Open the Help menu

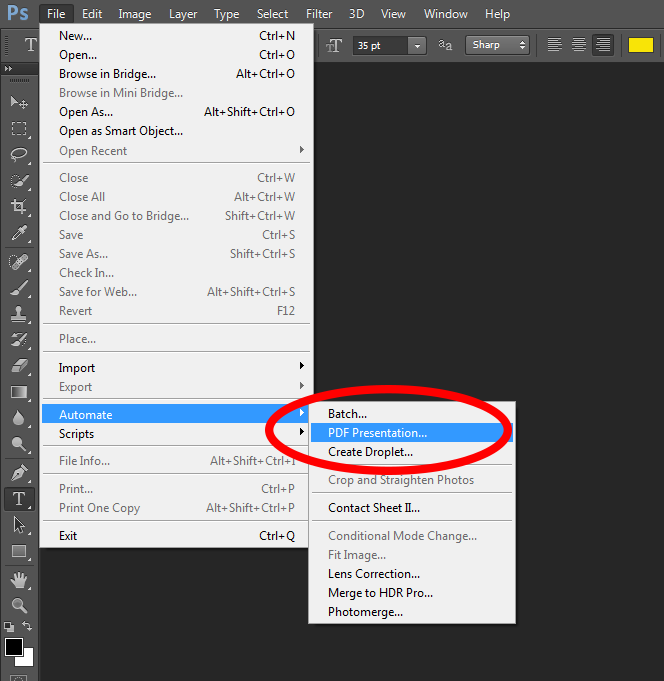[497, 14]
